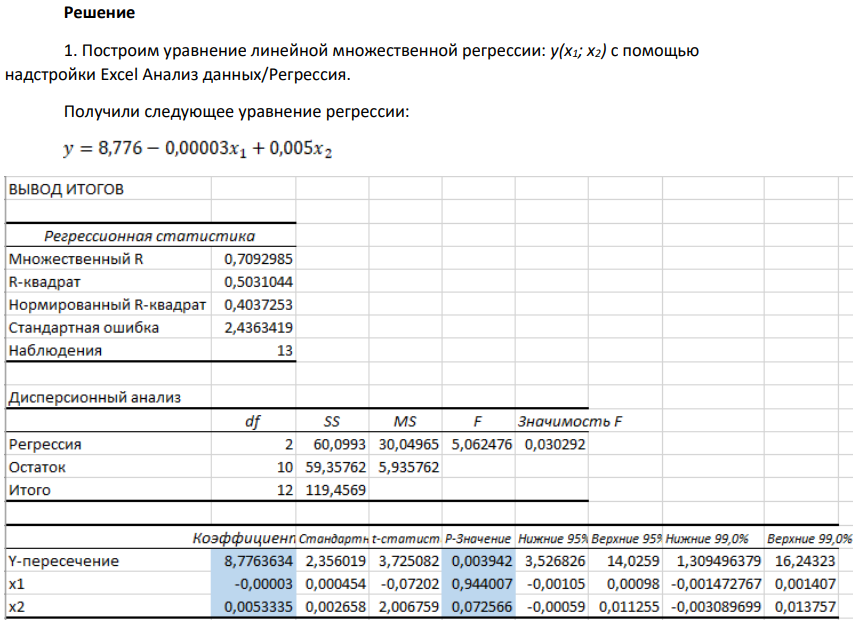Screen dimensions: 853x620
Task: Select MS value 30,04965
Action: coord(409,444)
